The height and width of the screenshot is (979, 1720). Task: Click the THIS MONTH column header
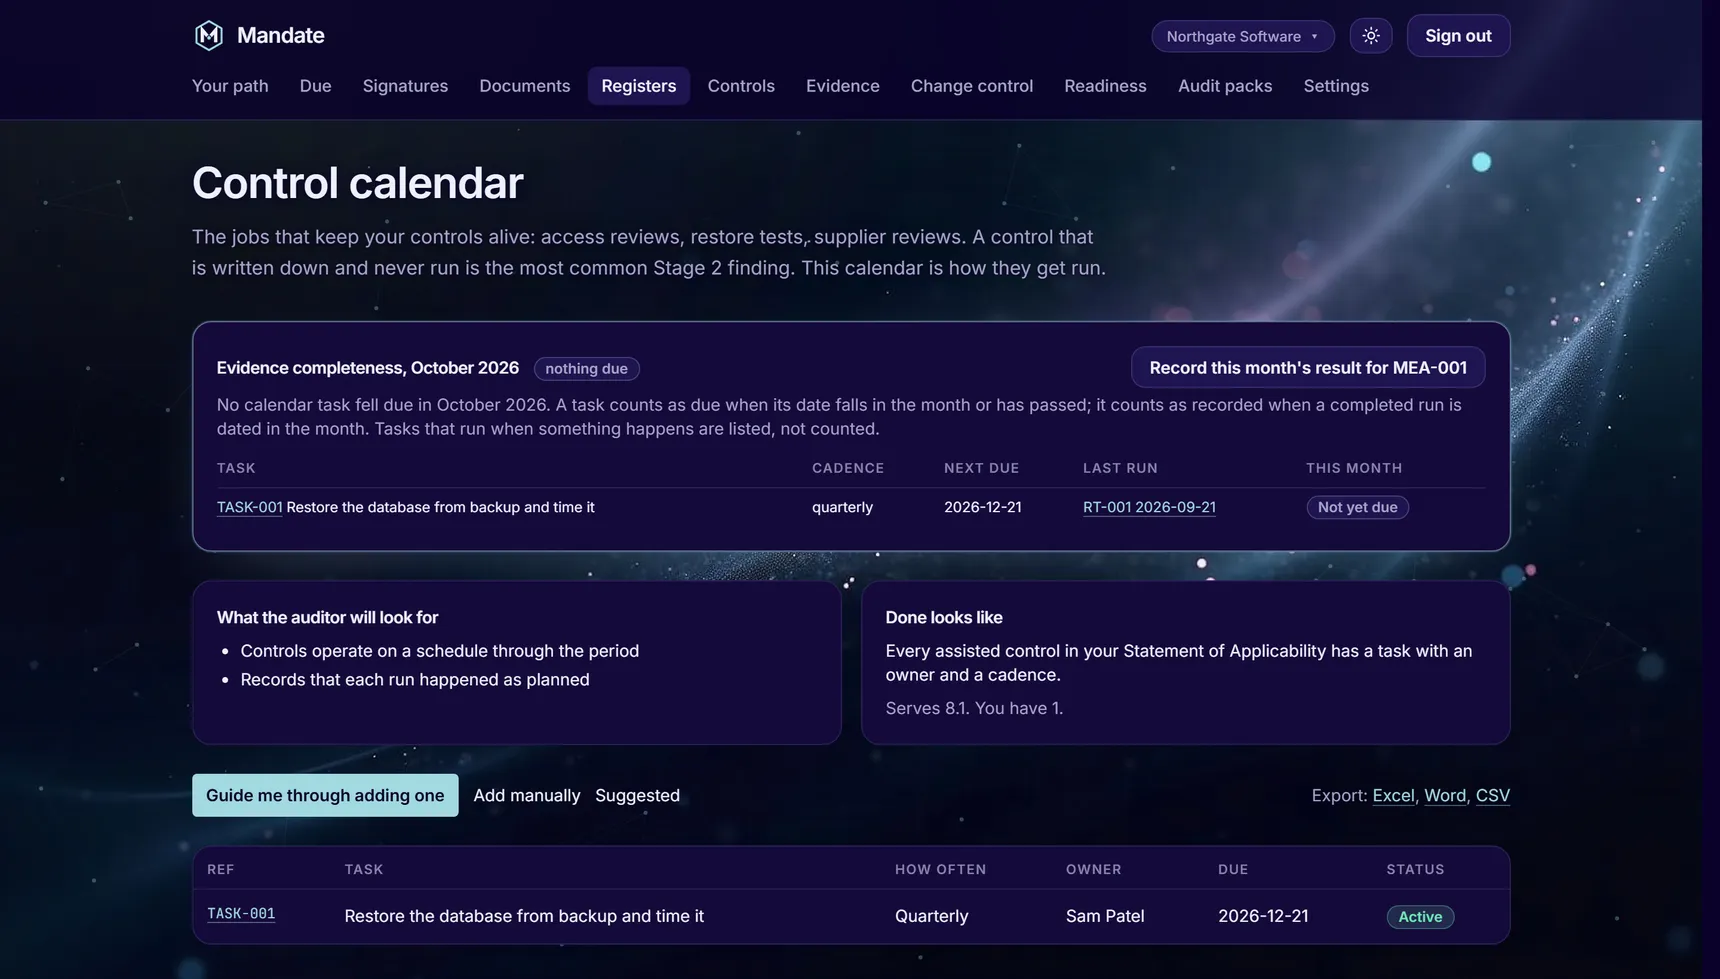[x=1354, y=468]
